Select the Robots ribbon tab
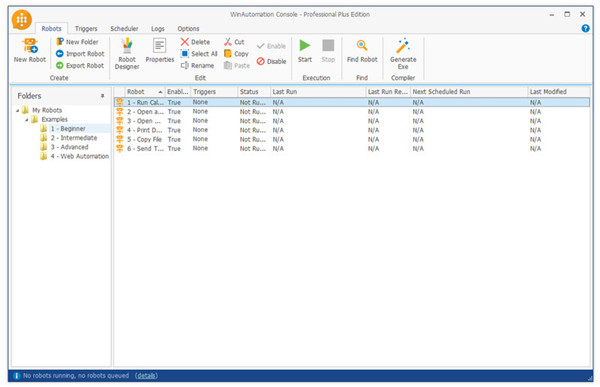This screenshot has height=387, width=600. (51, 28)
